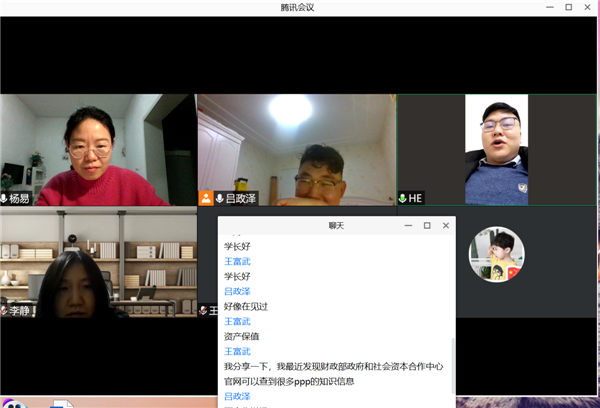Click the orange host icon before 吕政泽

pos(206,199)
